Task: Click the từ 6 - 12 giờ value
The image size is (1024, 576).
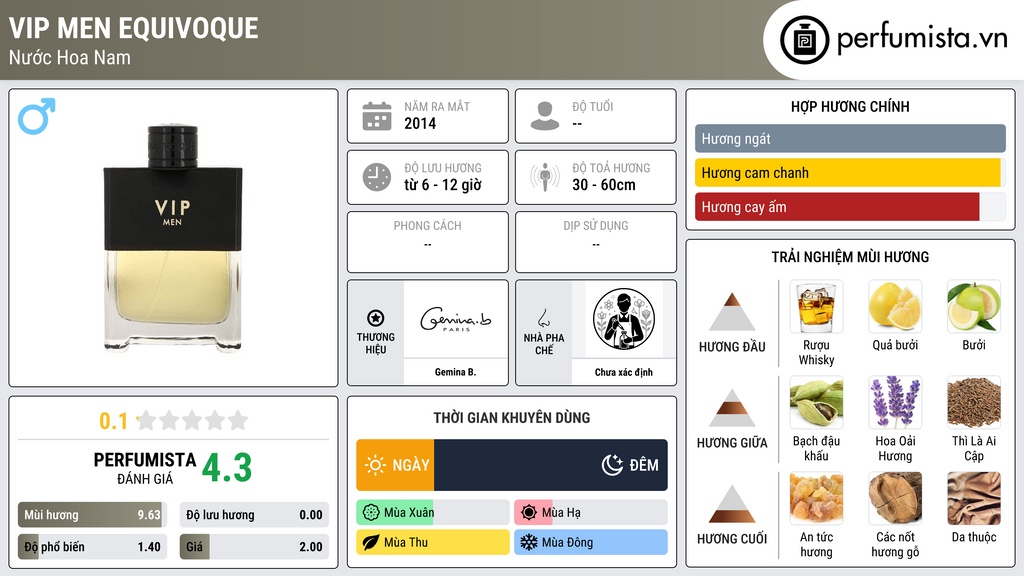Action: coord(443,185)
